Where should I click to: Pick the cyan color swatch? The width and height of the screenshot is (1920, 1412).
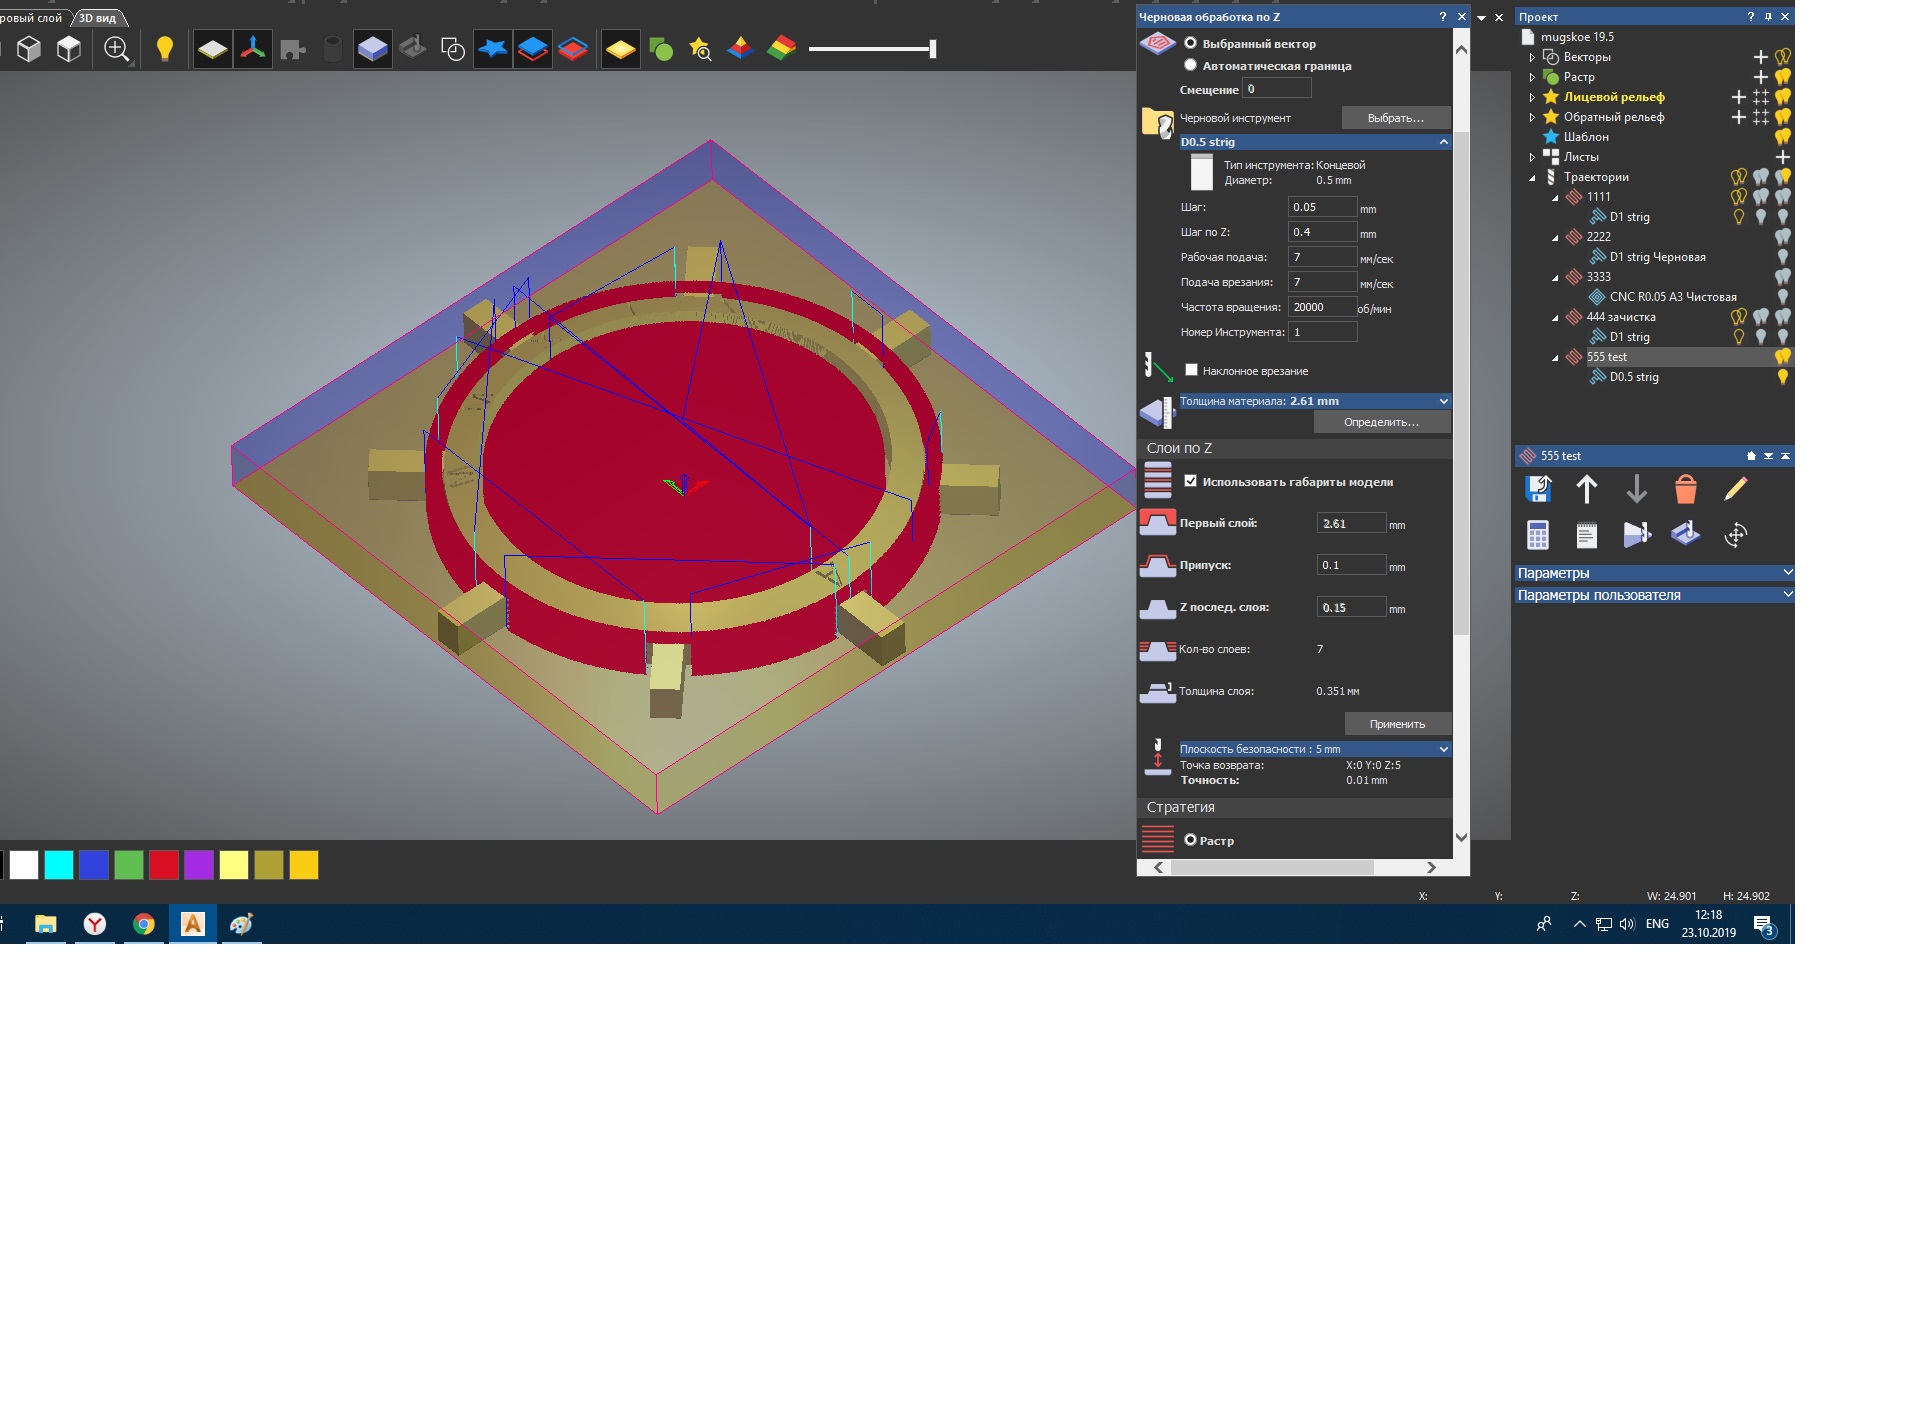tap(59, 865)
